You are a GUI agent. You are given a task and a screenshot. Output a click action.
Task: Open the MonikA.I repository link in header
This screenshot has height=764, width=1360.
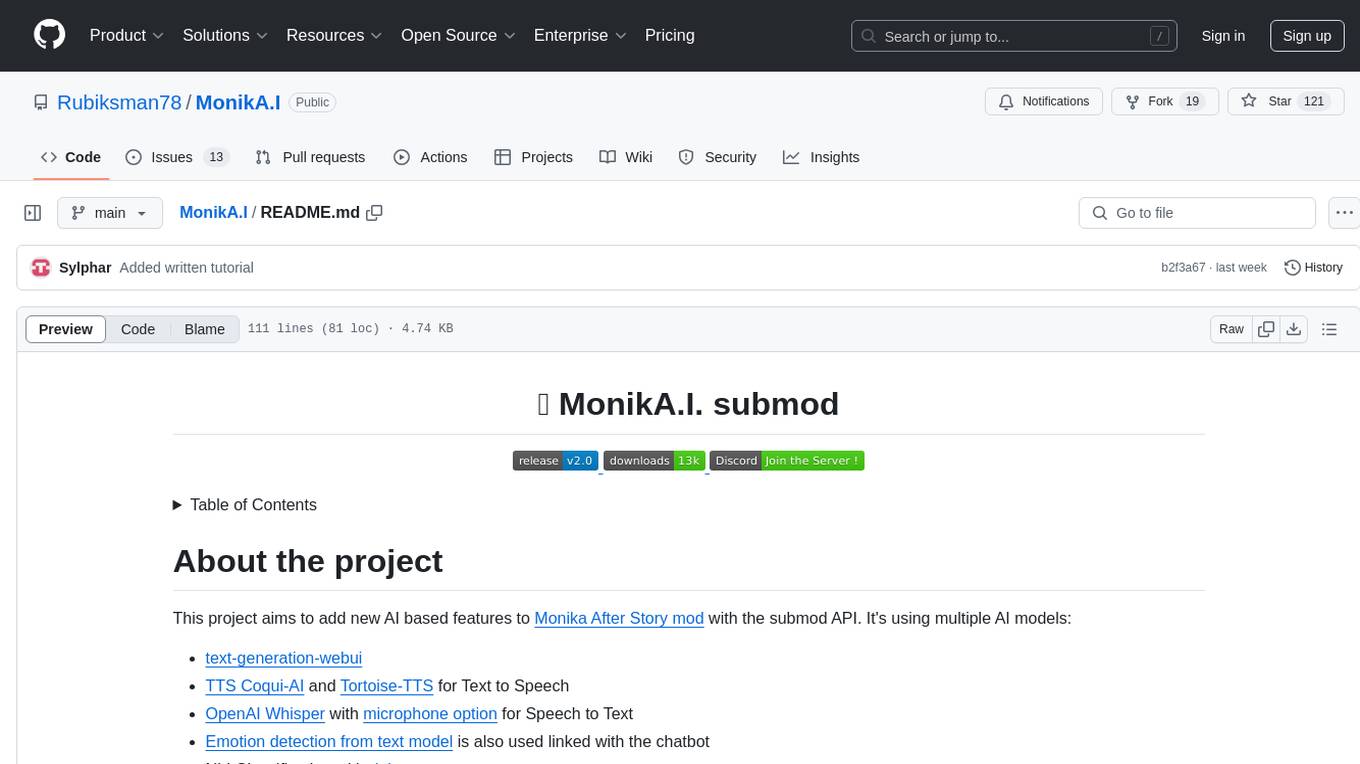click(x=238, y=102)
